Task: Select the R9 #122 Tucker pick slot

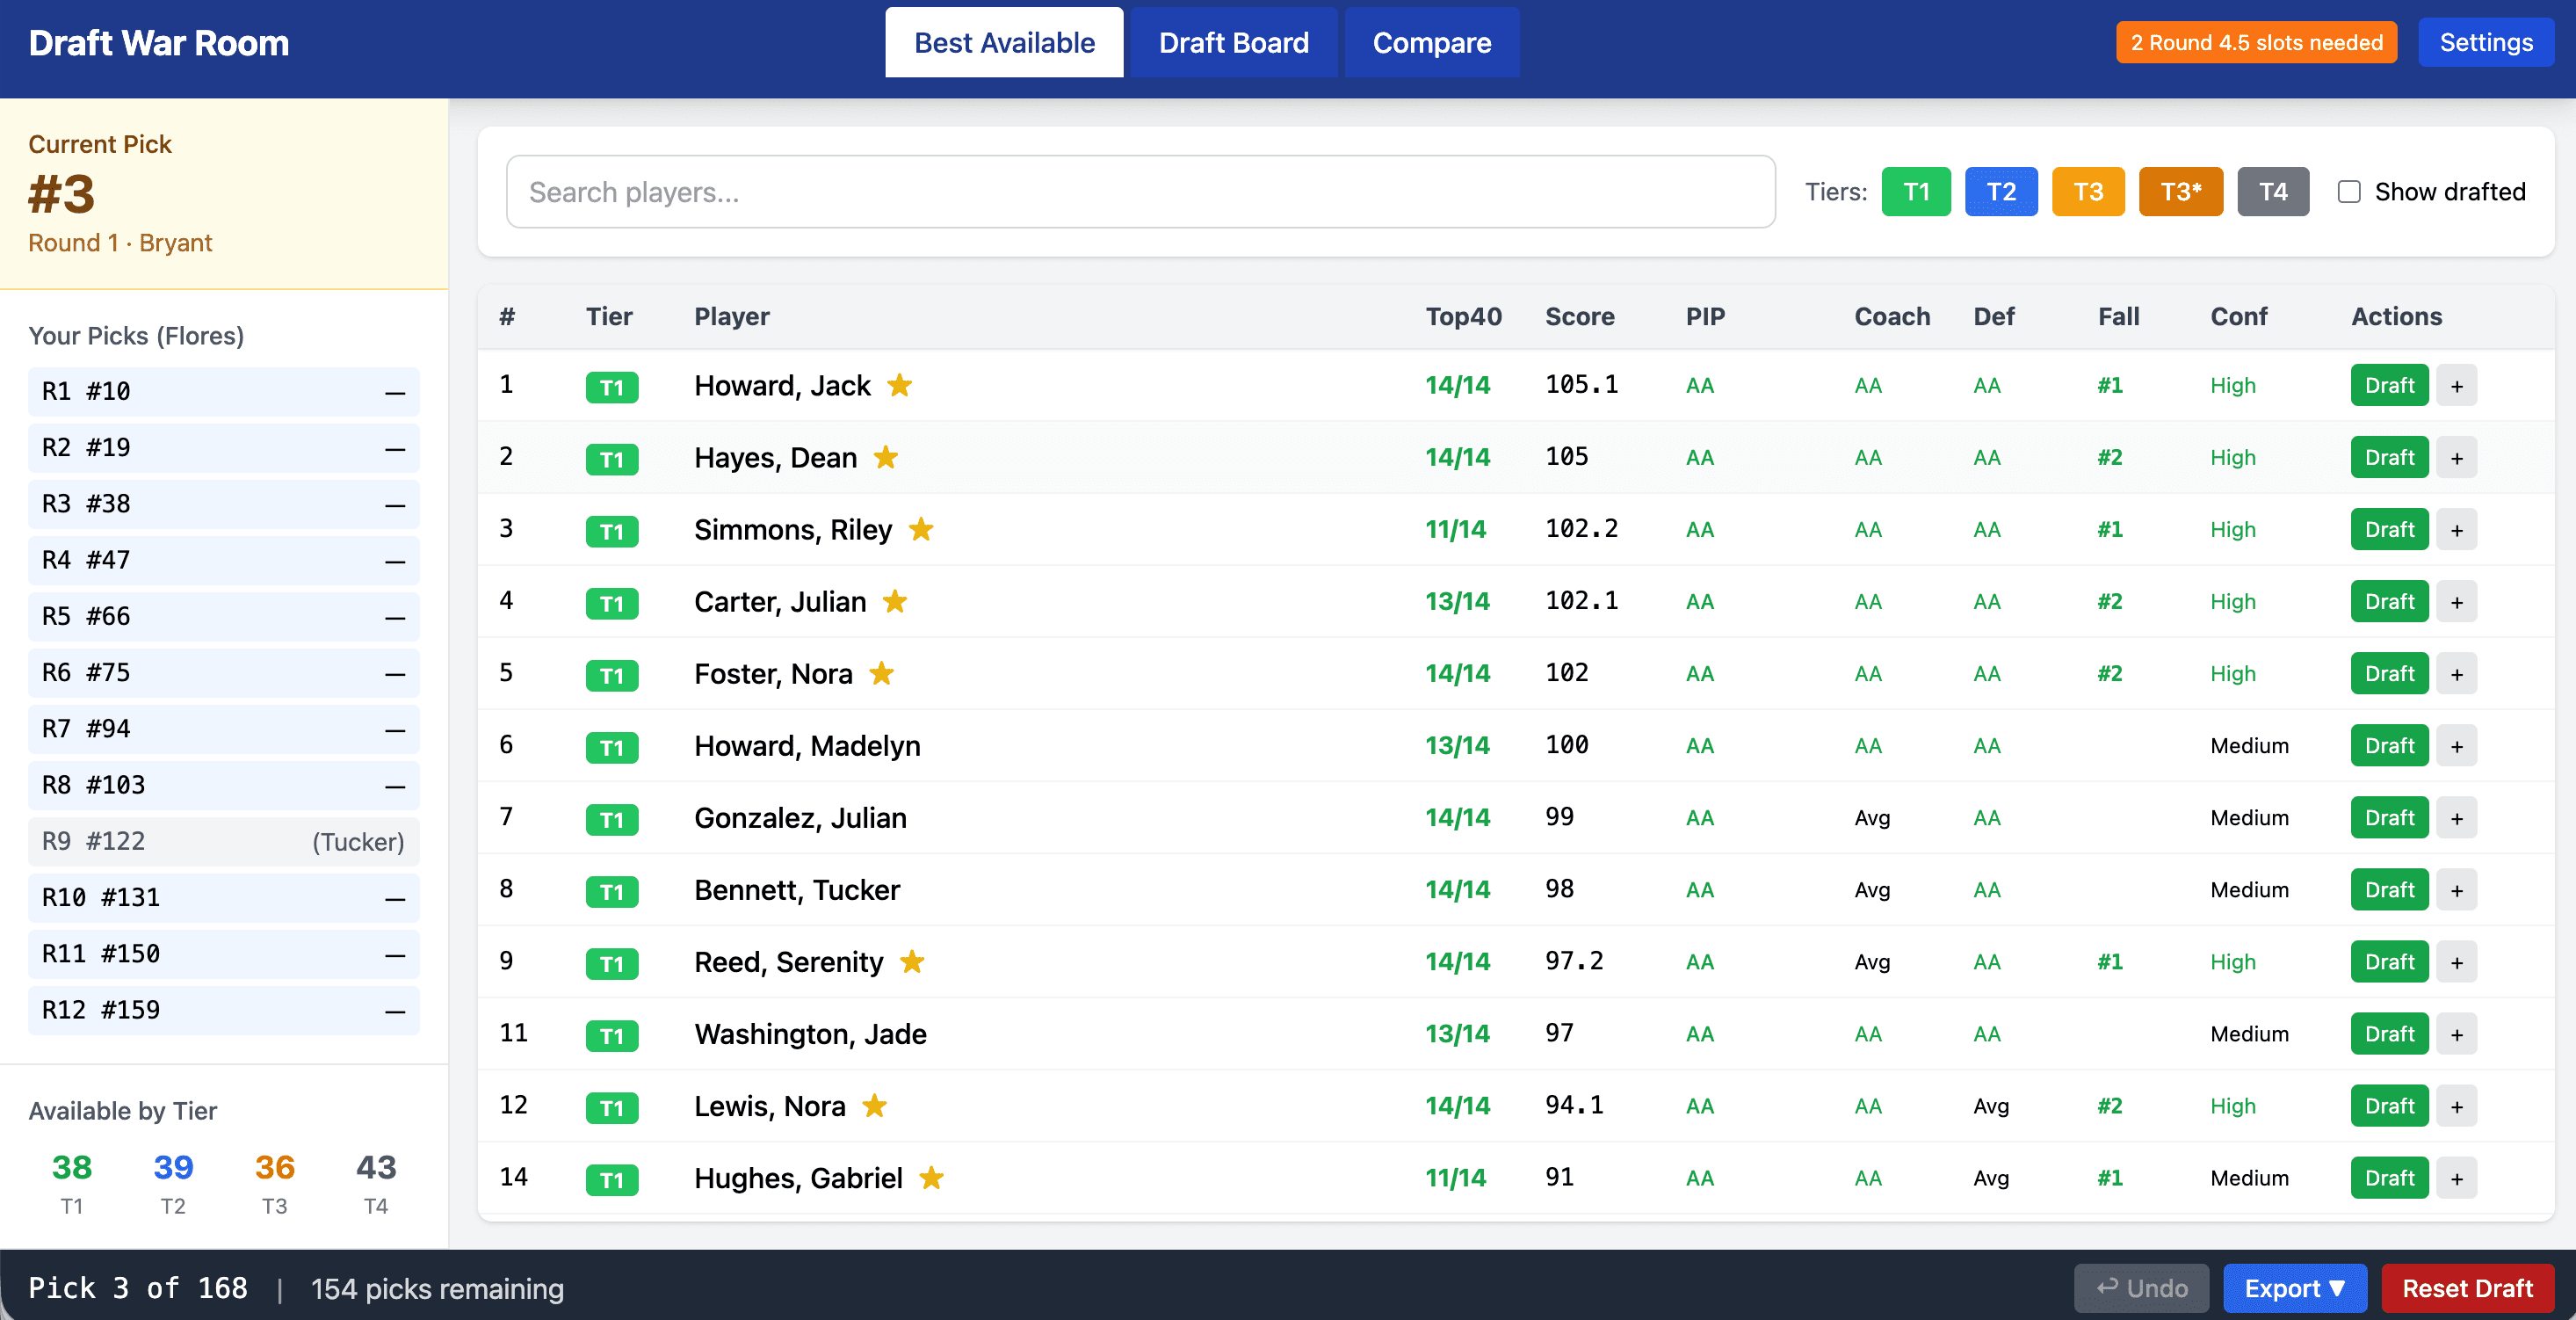Action: pos(222,841)
